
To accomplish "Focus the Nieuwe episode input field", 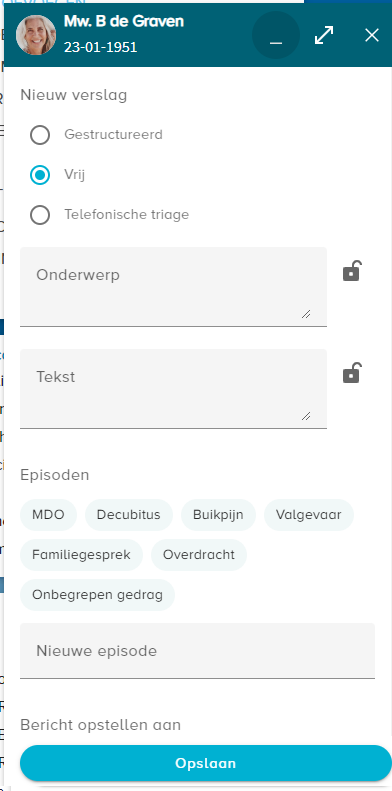I will [197, 651].
